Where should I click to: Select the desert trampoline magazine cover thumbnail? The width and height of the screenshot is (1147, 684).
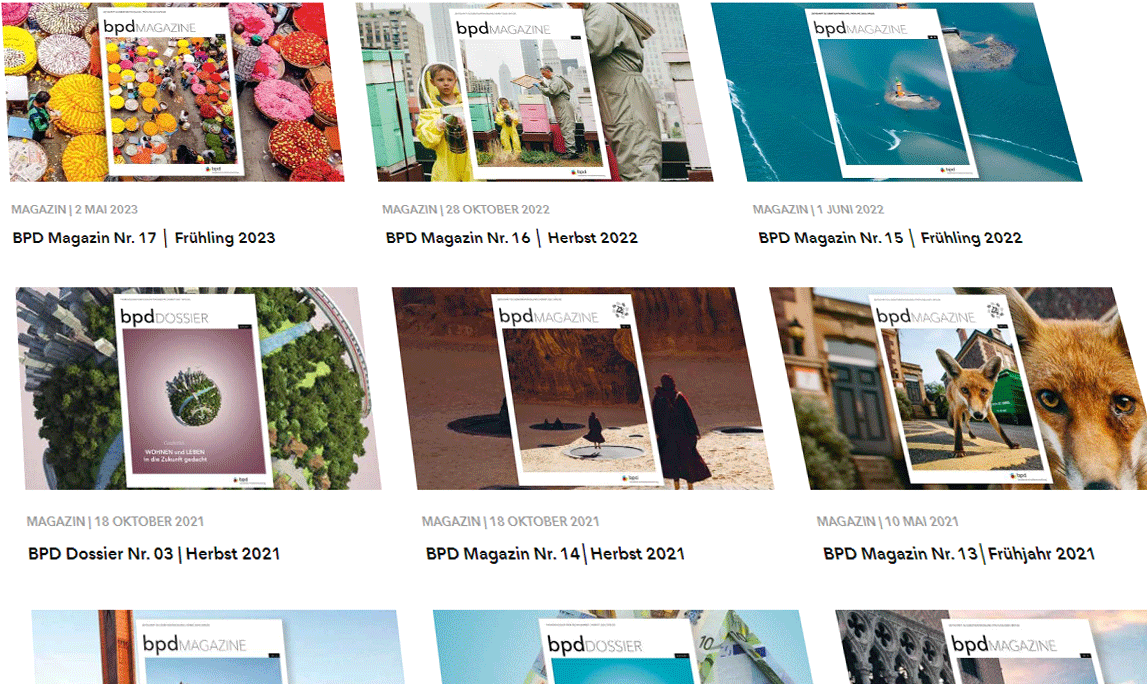tap(583, 388)
